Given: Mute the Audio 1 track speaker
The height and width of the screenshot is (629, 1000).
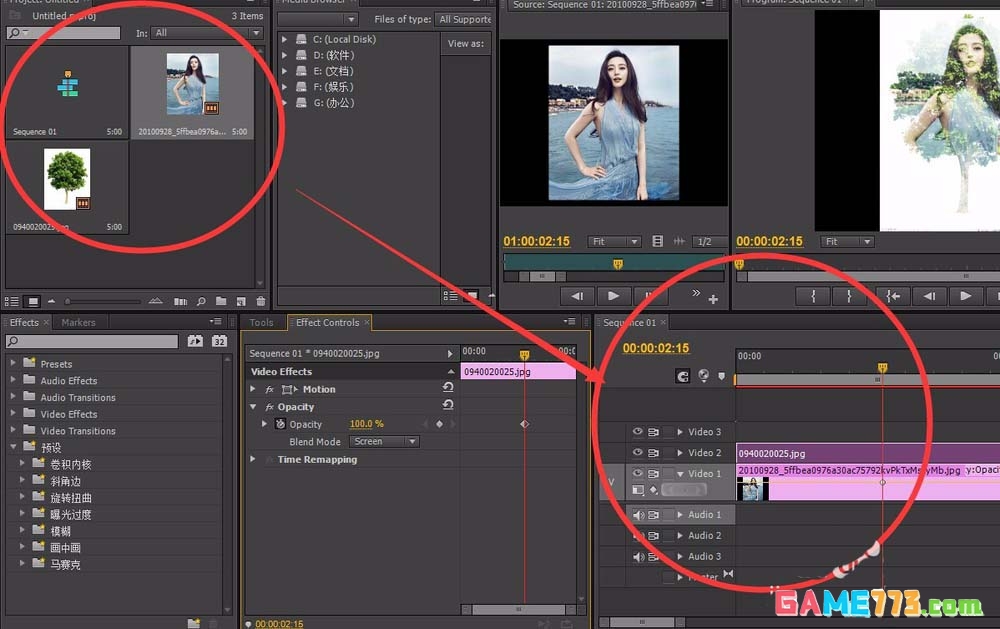Looking at the screenshot, I should click(x=637, y=515).
